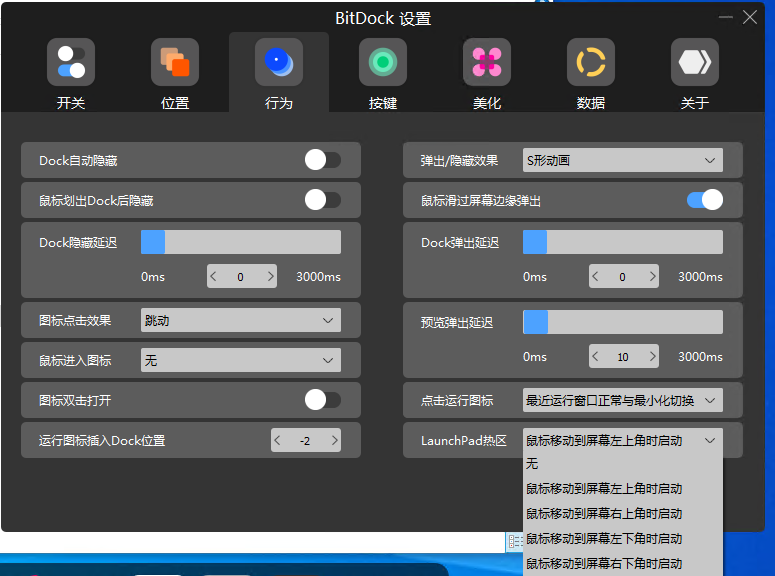Click the 按键 tab label
This screenshot has width=775, height=576.
[x=383, y=103]
